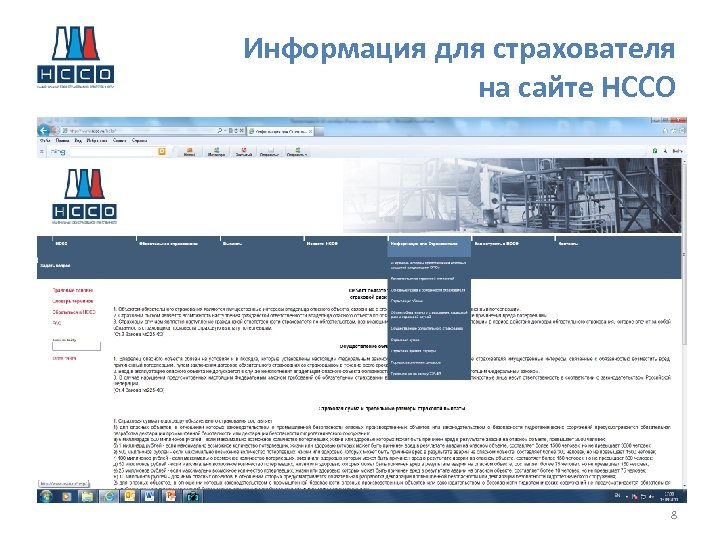Open the Словарь терминов sidebar link
Screen dimensions: 720x540
pyautogui.click(x=73, y=301)
